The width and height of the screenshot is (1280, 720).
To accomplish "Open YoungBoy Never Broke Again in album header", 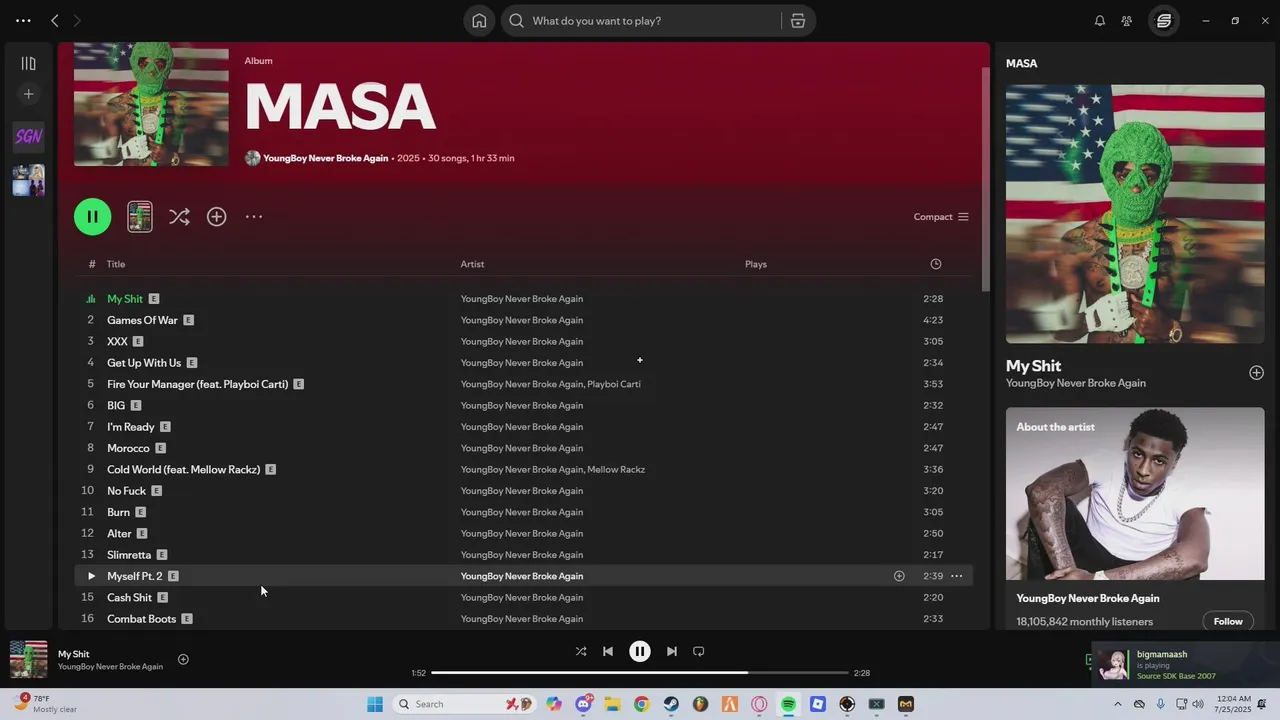I will pyautogui.click(x=325, y=158).
